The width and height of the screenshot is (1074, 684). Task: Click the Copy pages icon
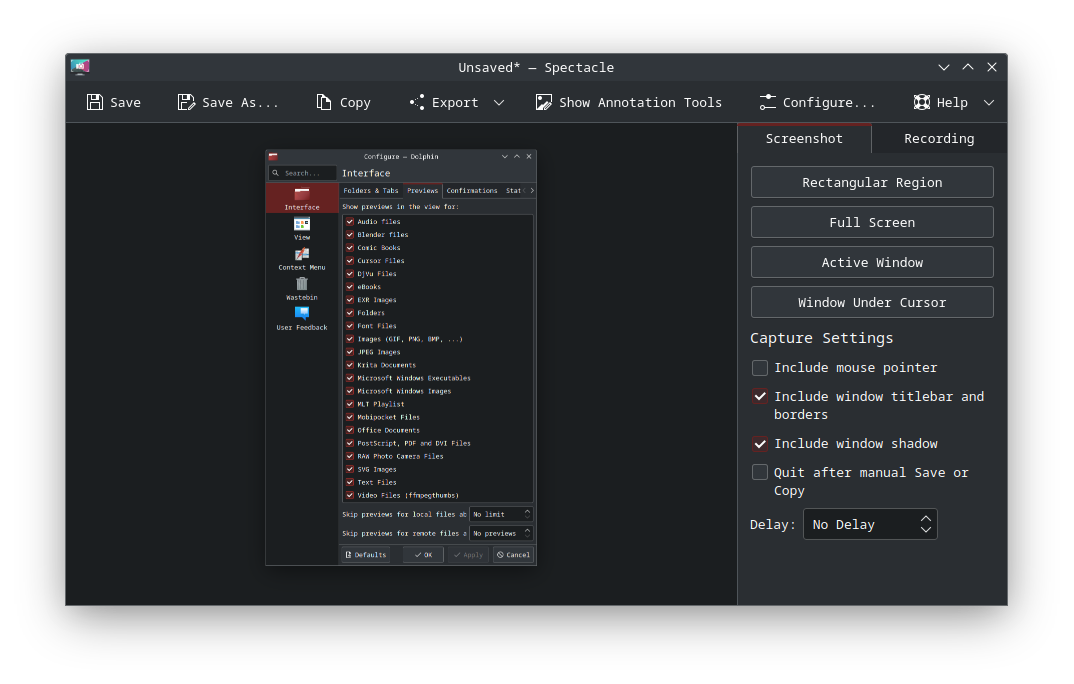point(323,103)
